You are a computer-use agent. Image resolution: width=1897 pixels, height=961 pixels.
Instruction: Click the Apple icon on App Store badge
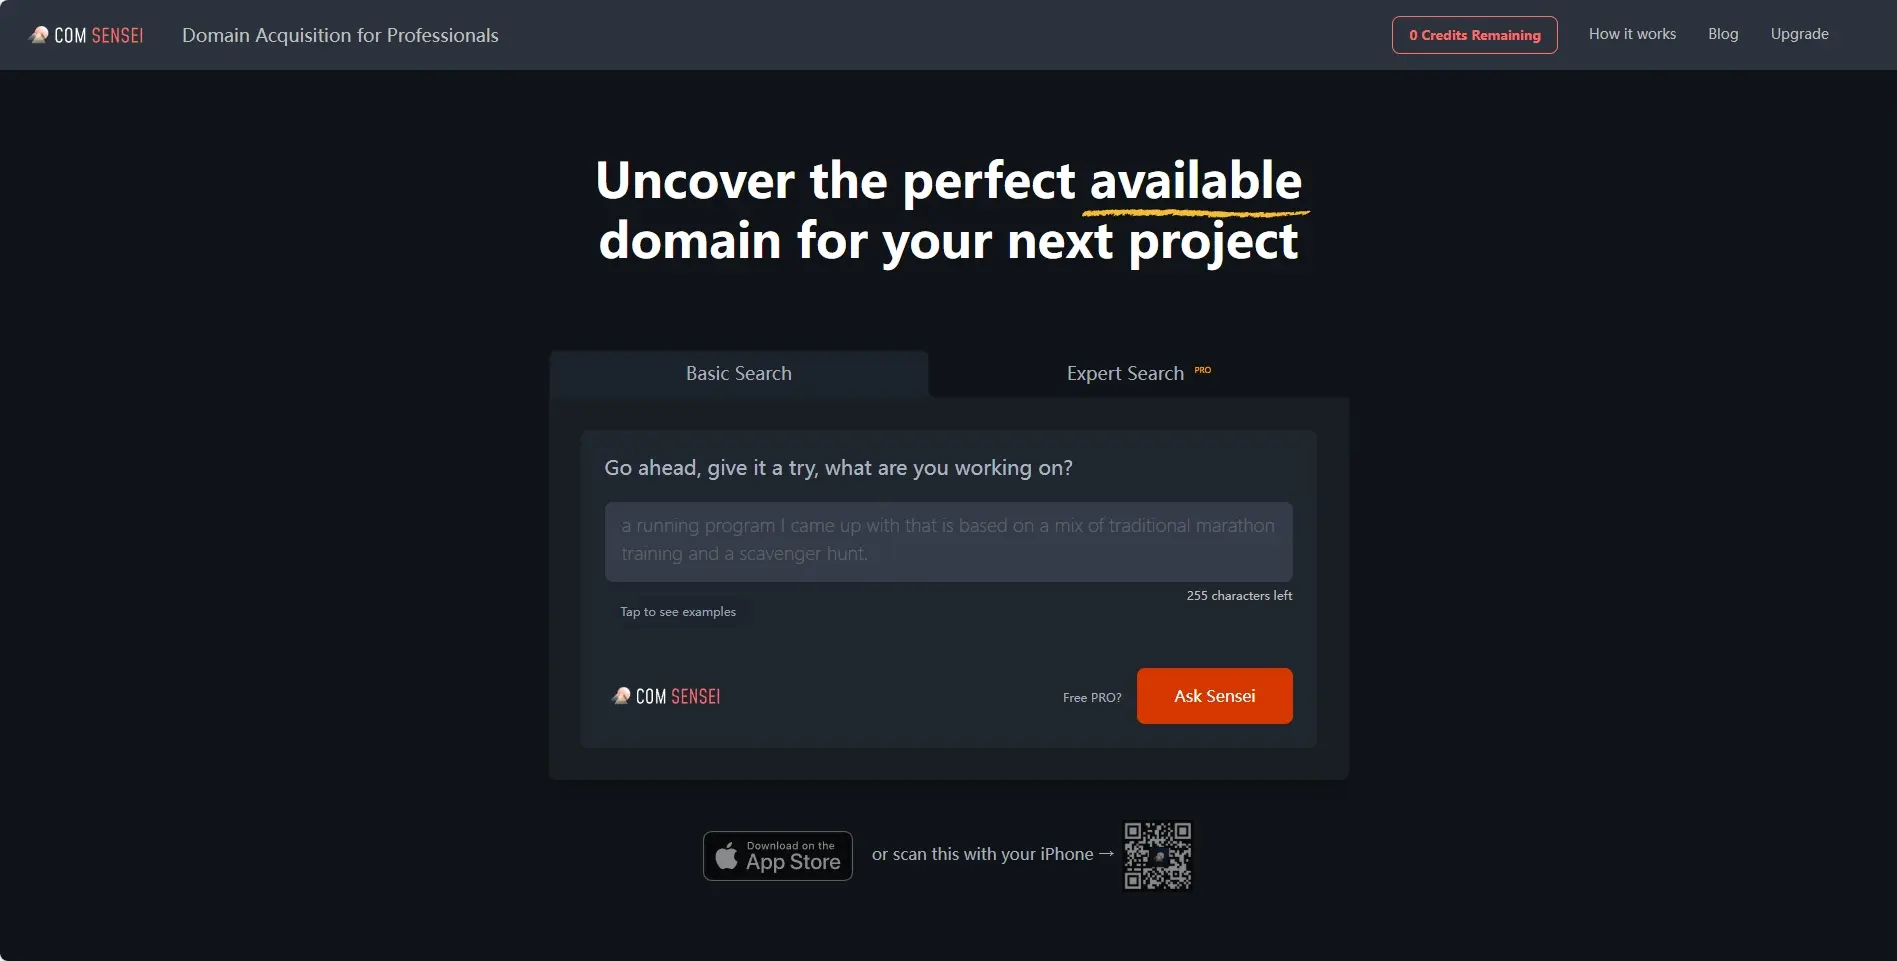[727, 856]
